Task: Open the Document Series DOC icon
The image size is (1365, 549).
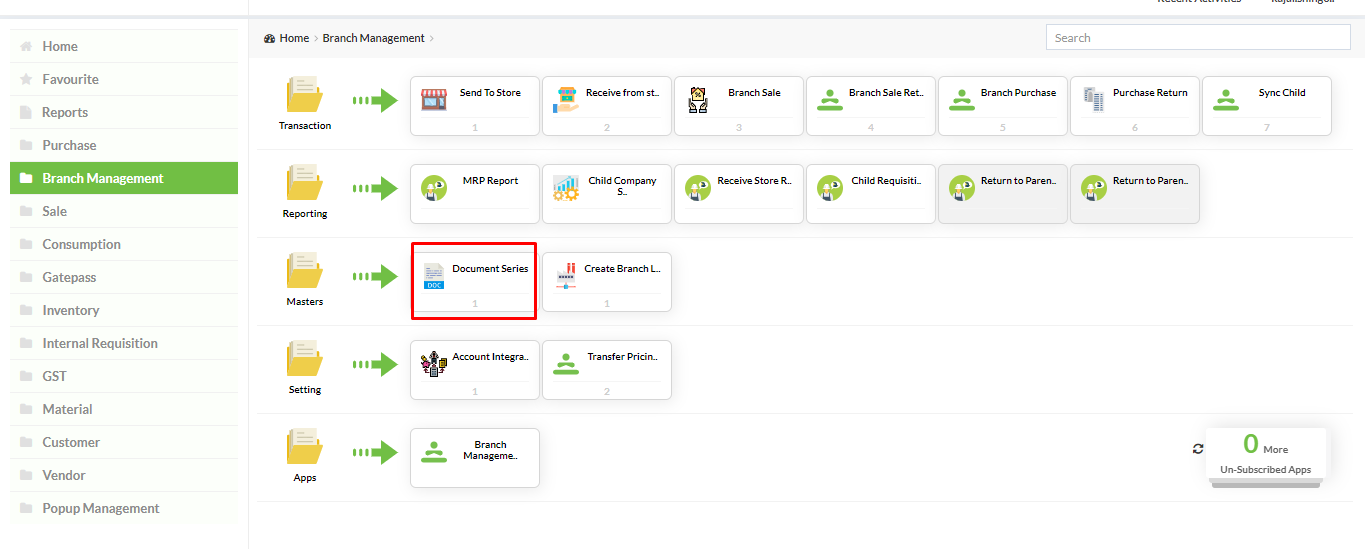Action: click(x=434, y=276)
